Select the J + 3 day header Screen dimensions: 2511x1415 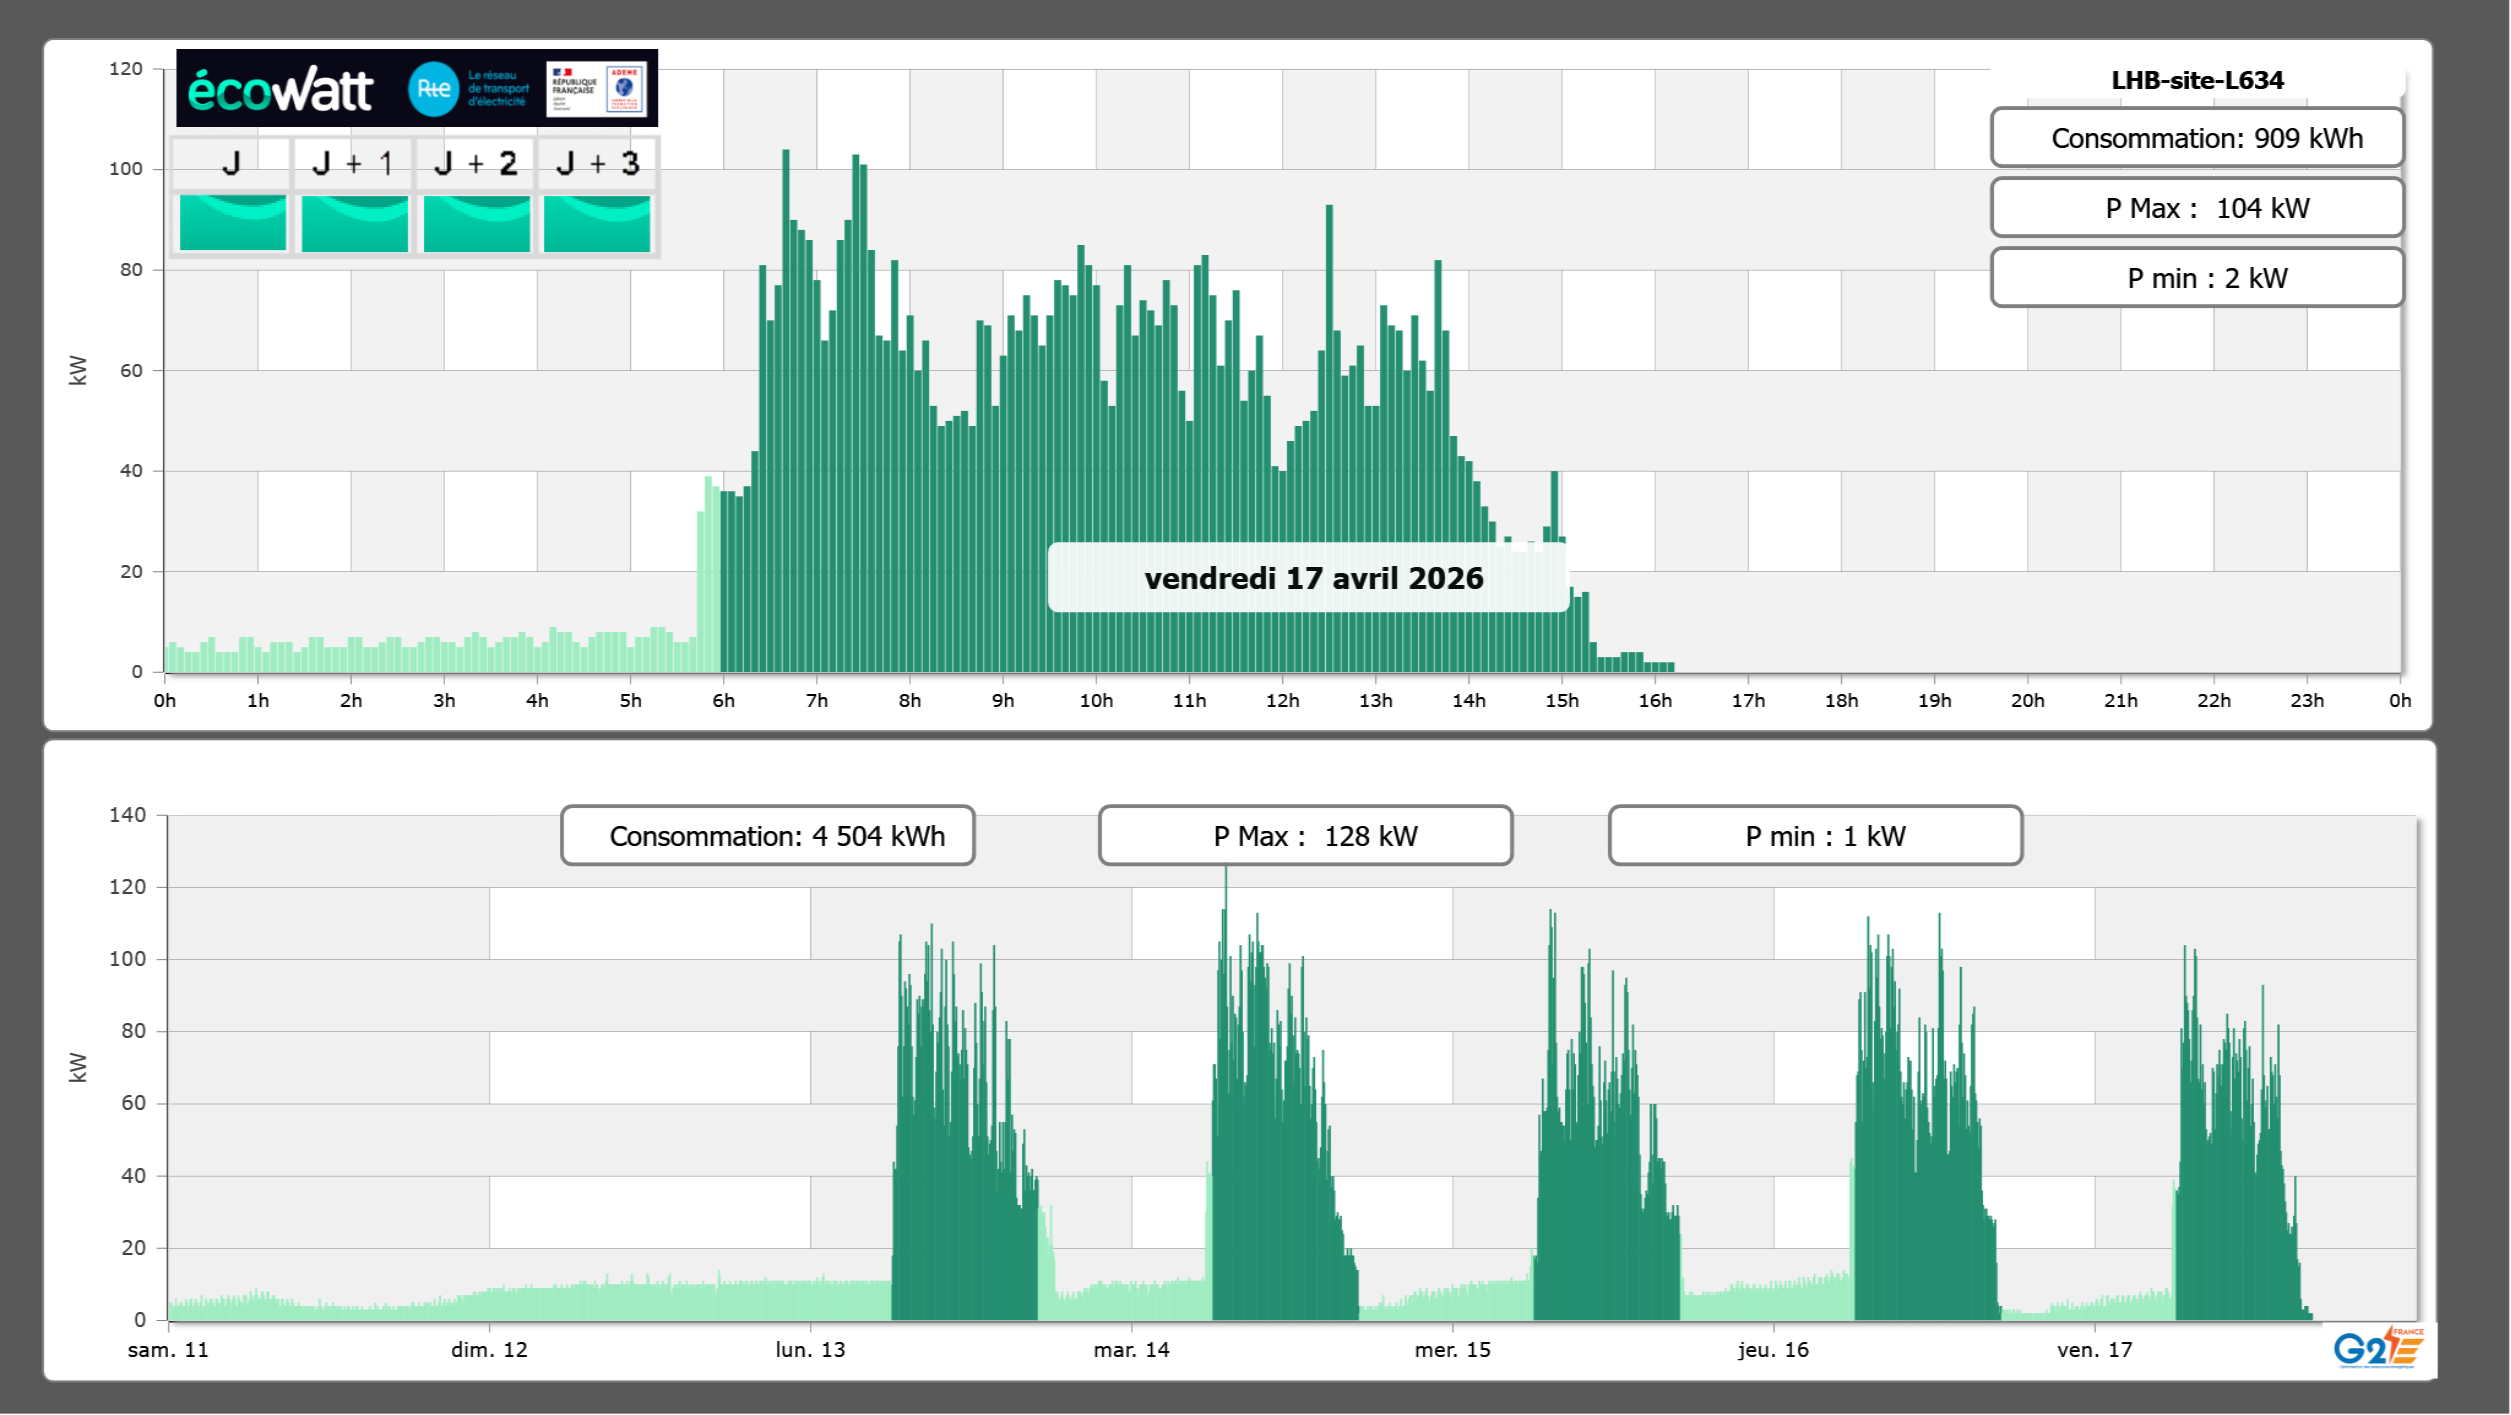[597, 163]
